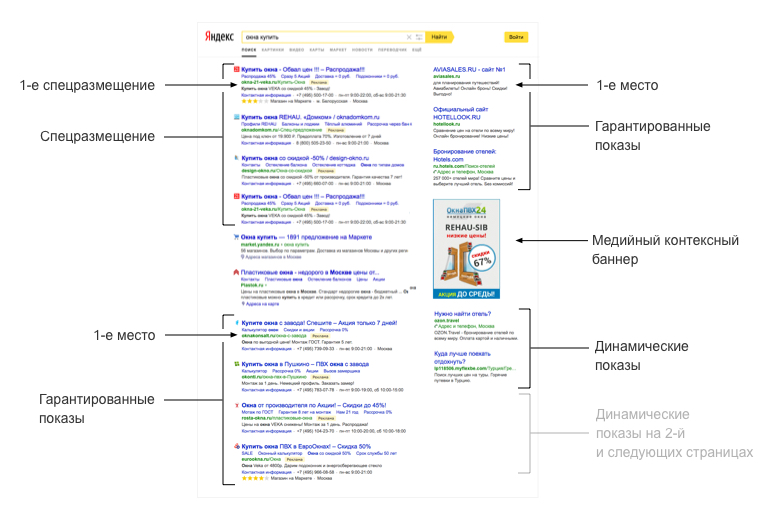
Task: Open search settings icon in the search bar
Action: point(418,37)
